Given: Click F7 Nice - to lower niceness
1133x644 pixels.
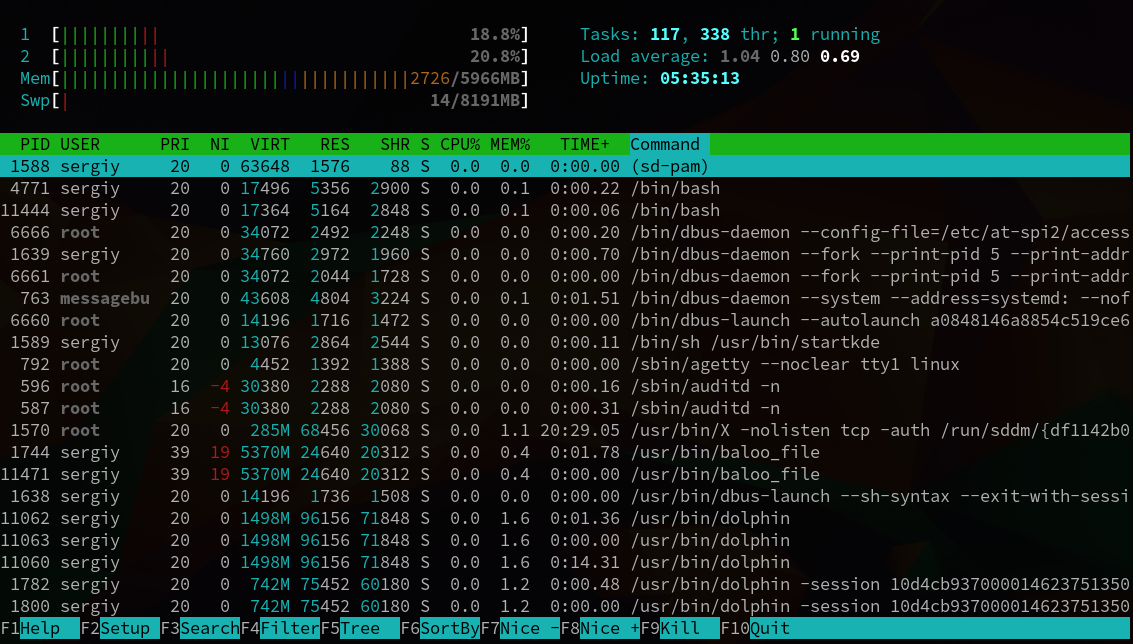Looking at the screenshot, I should (x=520, y=628).
